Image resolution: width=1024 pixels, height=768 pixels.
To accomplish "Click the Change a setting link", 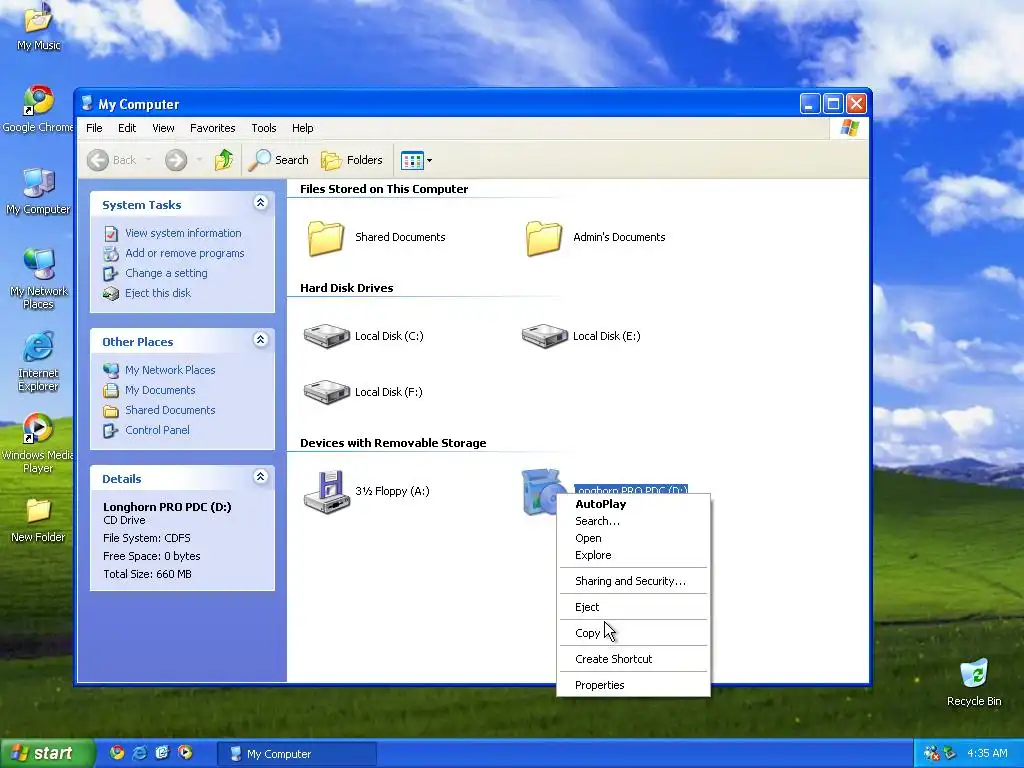I will pyautogui.click(x=166, y=274).
